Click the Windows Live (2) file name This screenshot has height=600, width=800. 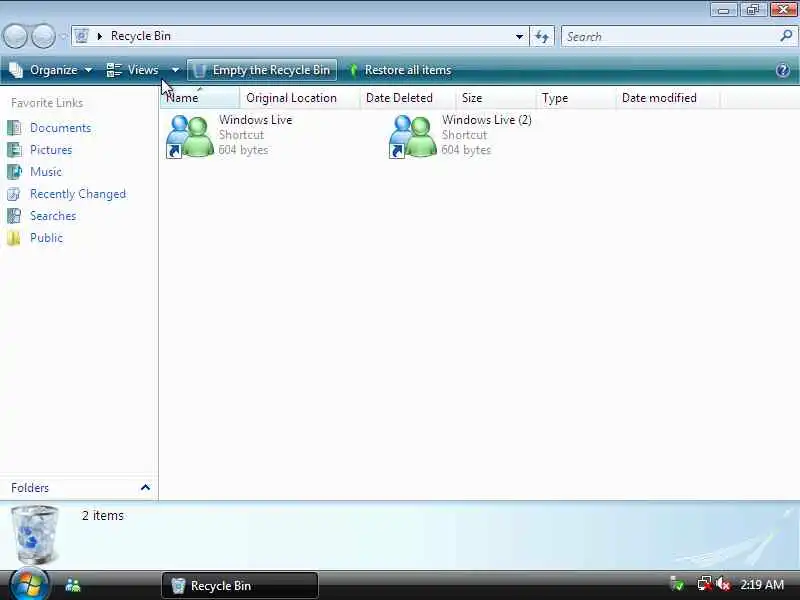click(487, 120)
